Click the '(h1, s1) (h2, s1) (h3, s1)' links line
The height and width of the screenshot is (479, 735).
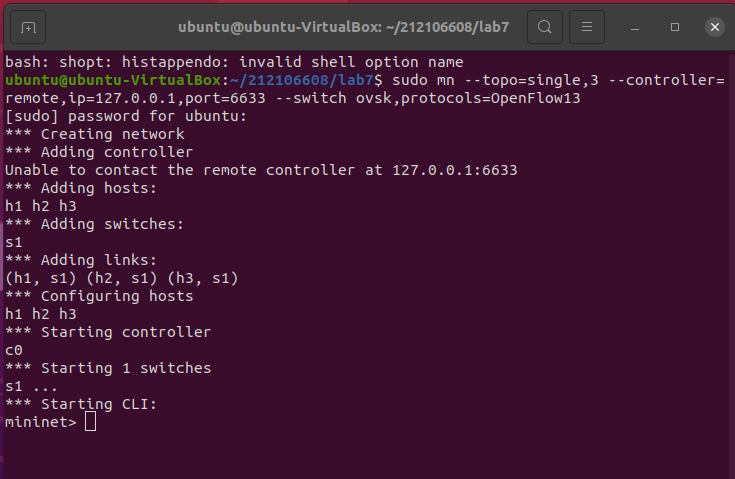click(x=122, y=278)
